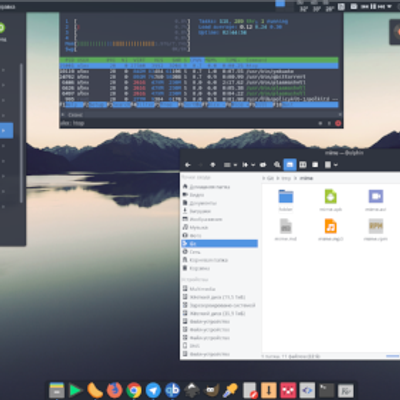Open file manager from the dock
The image size is (400, 400).
coord(57,390)
